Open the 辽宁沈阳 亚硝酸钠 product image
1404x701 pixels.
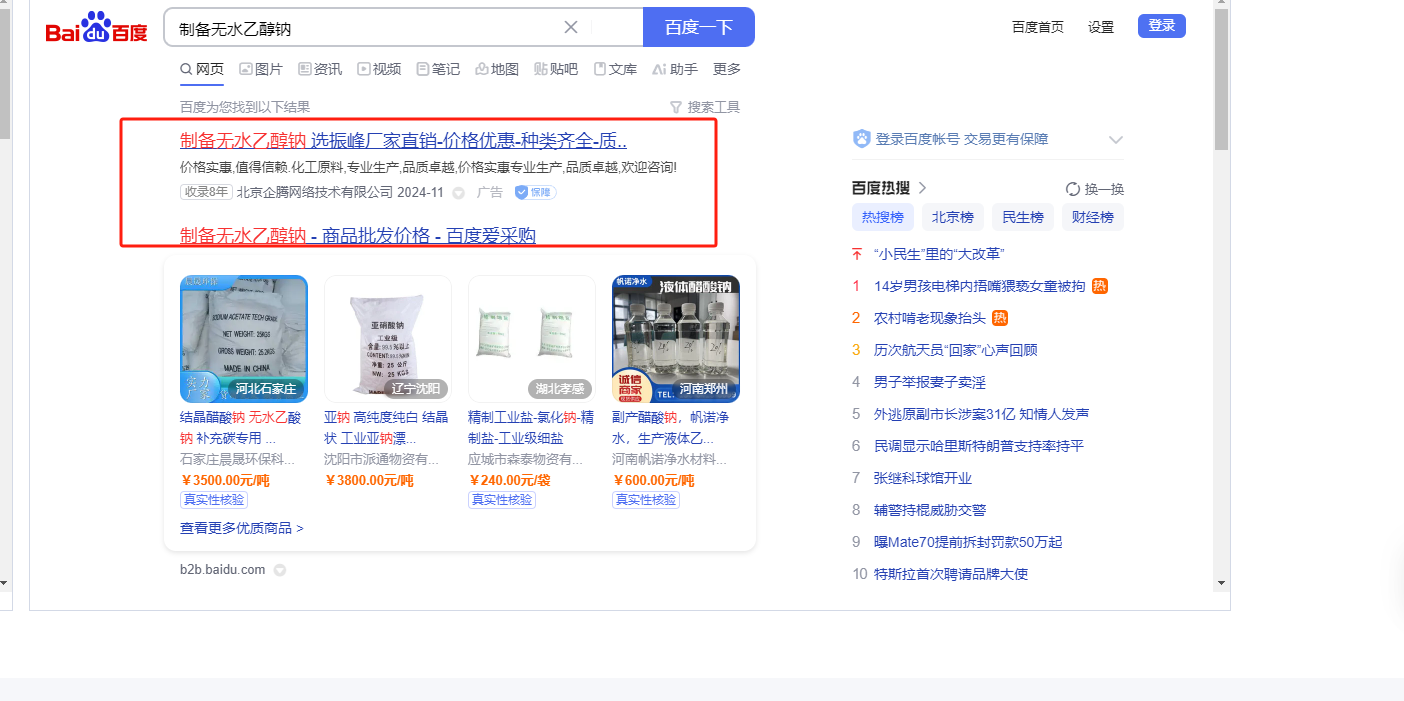click(388, 339)
